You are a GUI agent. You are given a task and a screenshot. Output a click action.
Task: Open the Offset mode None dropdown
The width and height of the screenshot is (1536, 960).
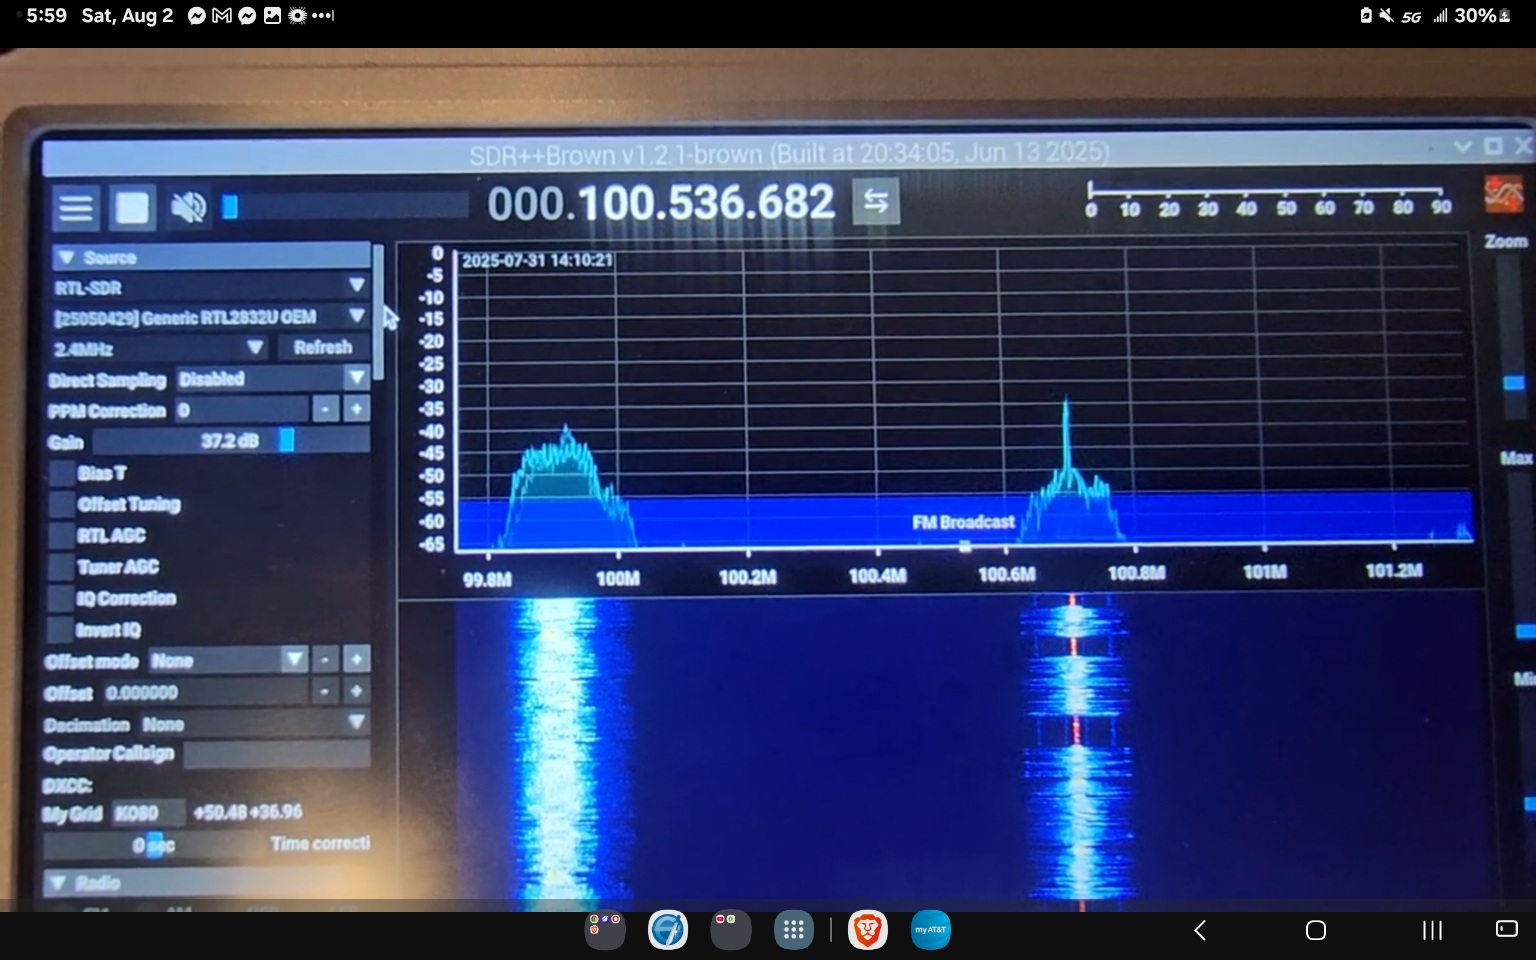[227, 660]
